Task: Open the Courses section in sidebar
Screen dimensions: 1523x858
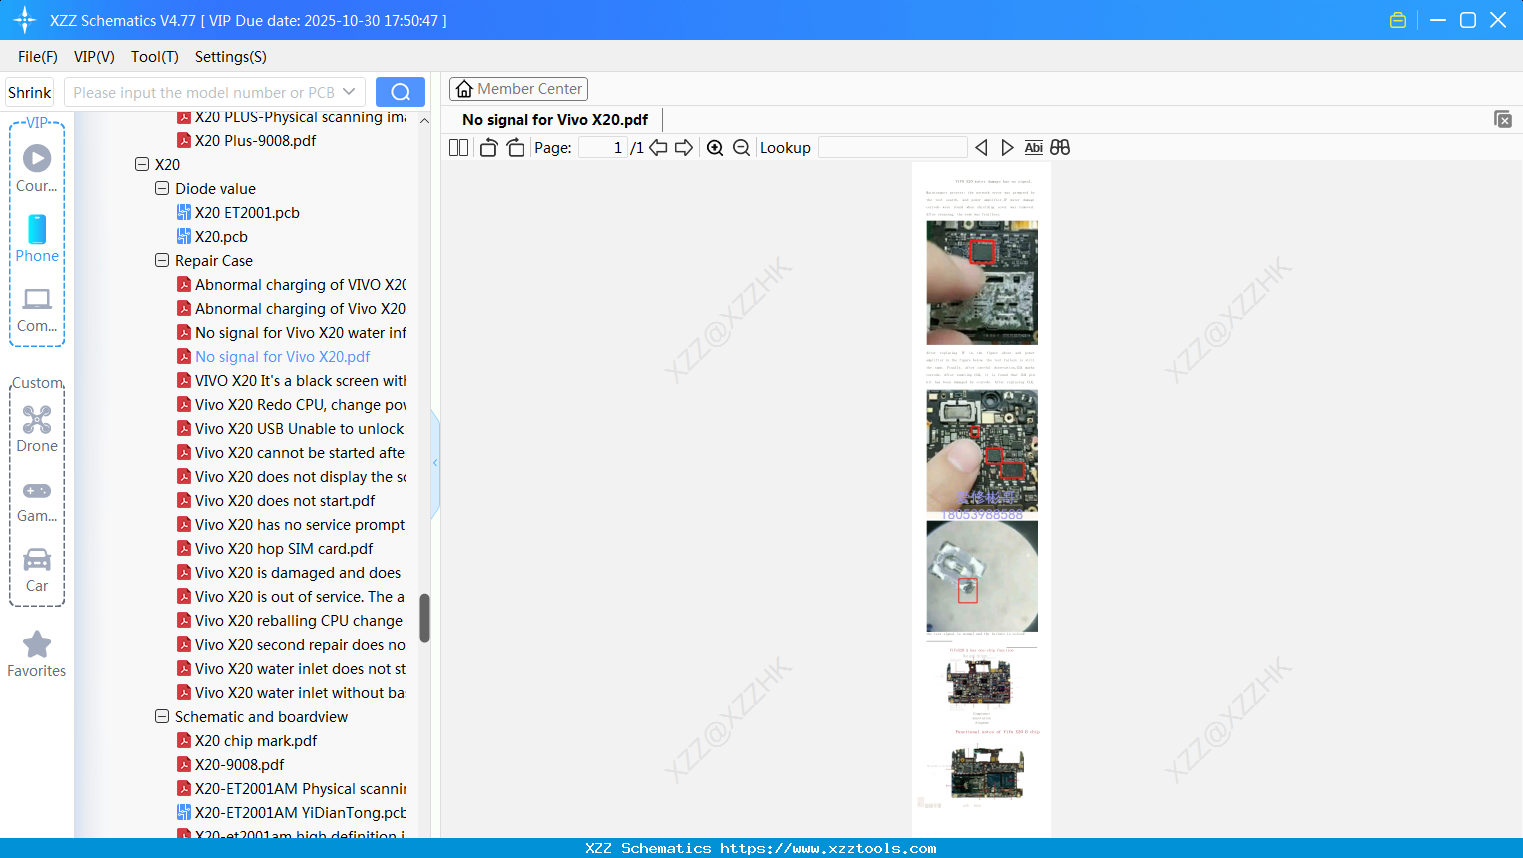Action: (x=37, y=168)
